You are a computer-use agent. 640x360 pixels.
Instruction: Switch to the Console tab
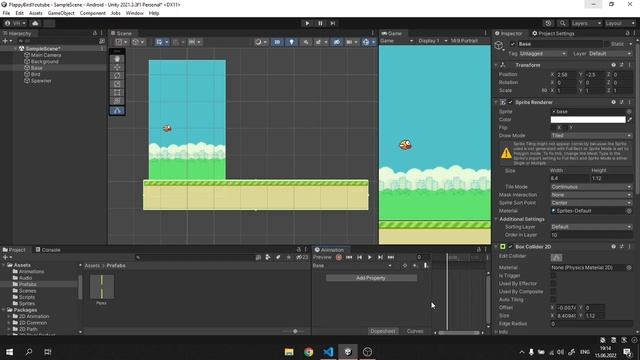(x=48, y=250)
